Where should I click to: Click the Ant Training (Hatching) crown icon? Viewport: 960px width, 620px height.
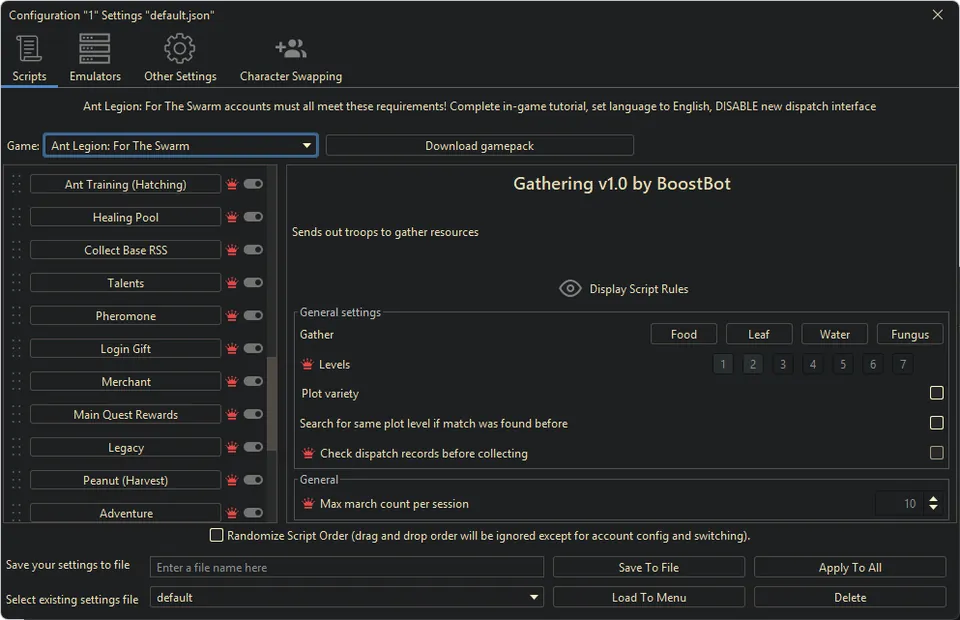(232, 184)
